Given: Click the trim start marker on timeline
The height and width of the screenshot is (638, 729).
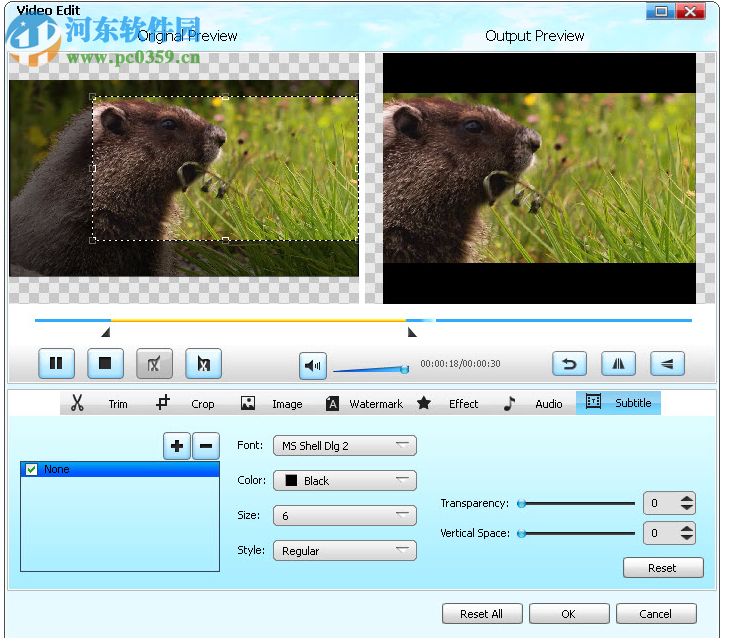Looking at the screenshot, I should tap(106, 332).
